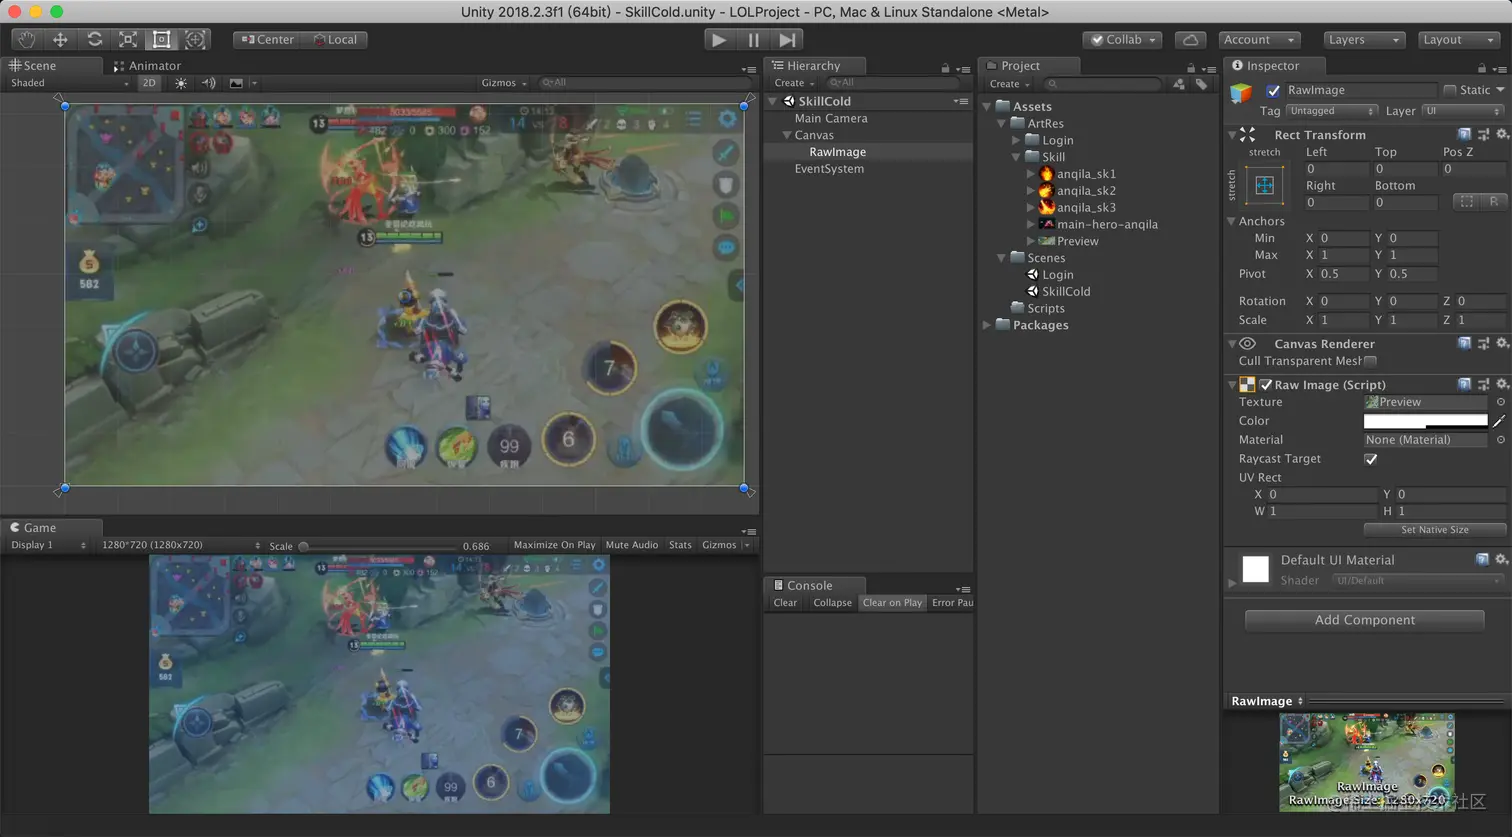Open scene effects image icon
1512x837 pixels.
point(236,83)
